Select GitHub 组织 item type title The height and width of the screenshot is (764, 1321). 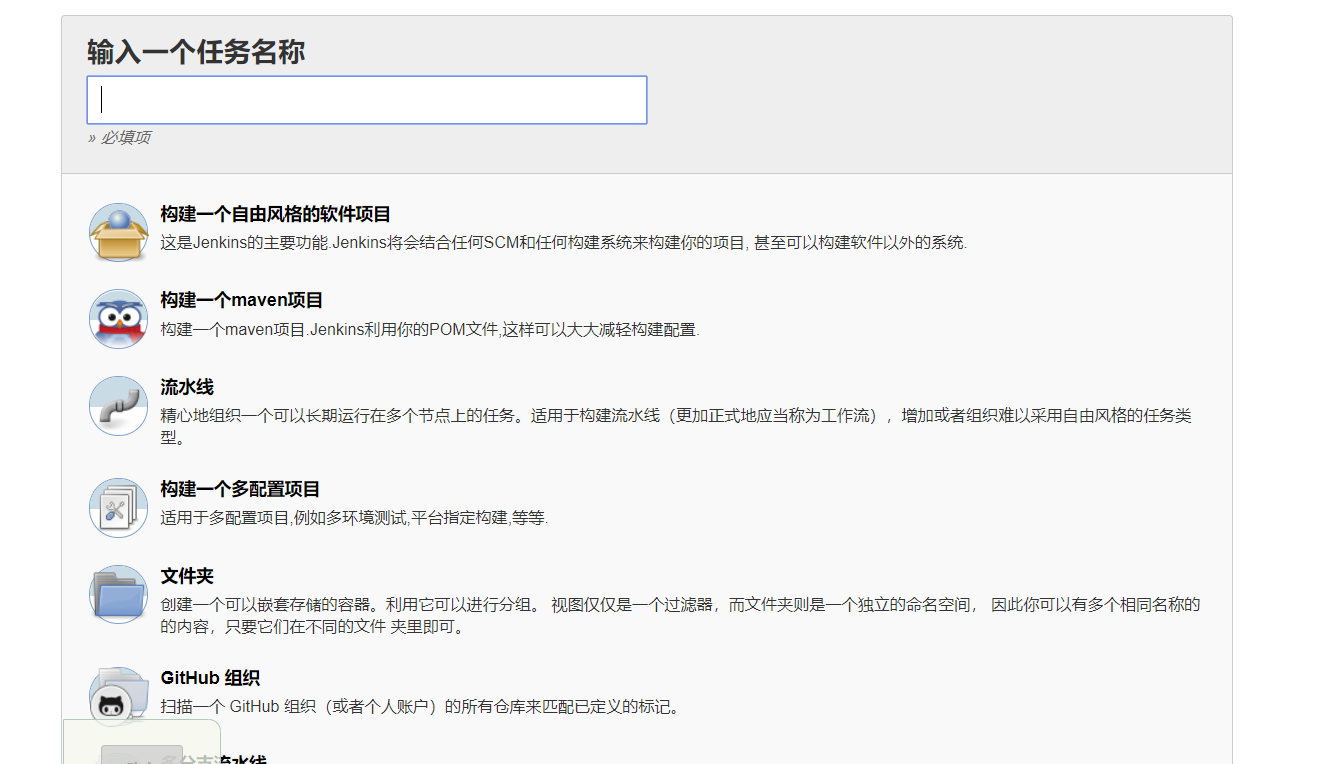pos(210,678)
